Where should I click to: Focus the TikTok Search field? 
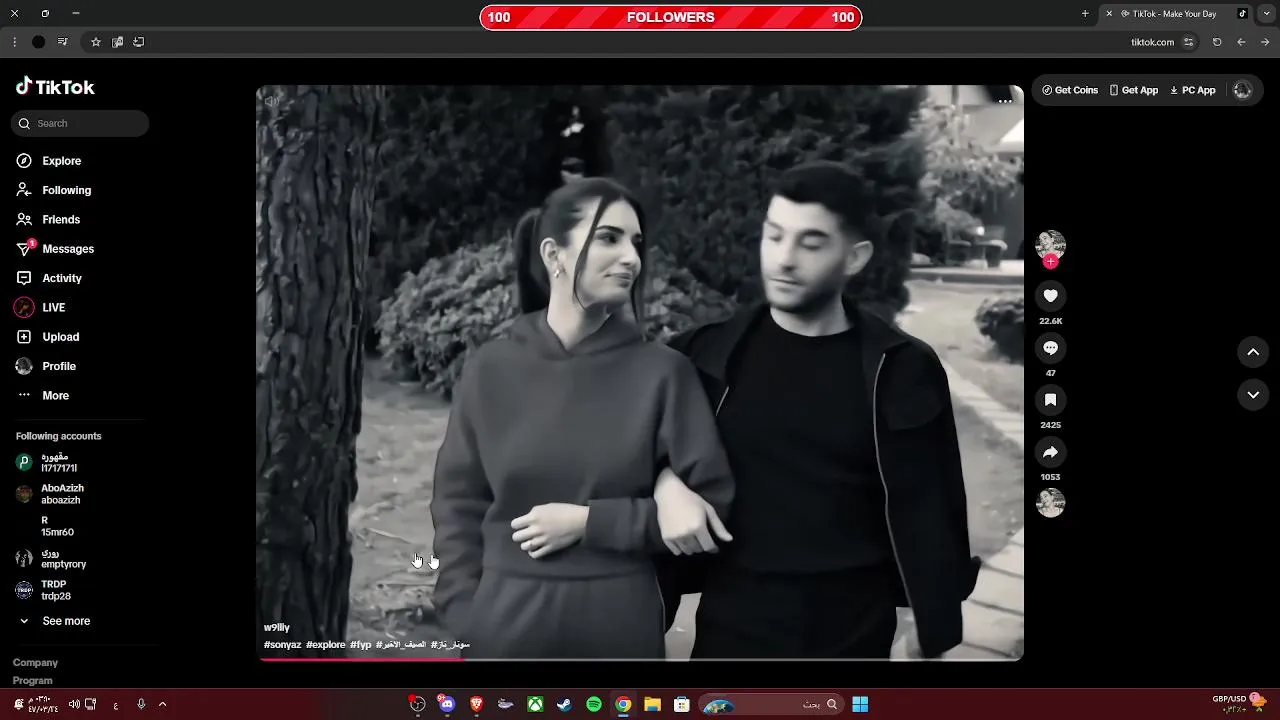(x=81, y=123)
